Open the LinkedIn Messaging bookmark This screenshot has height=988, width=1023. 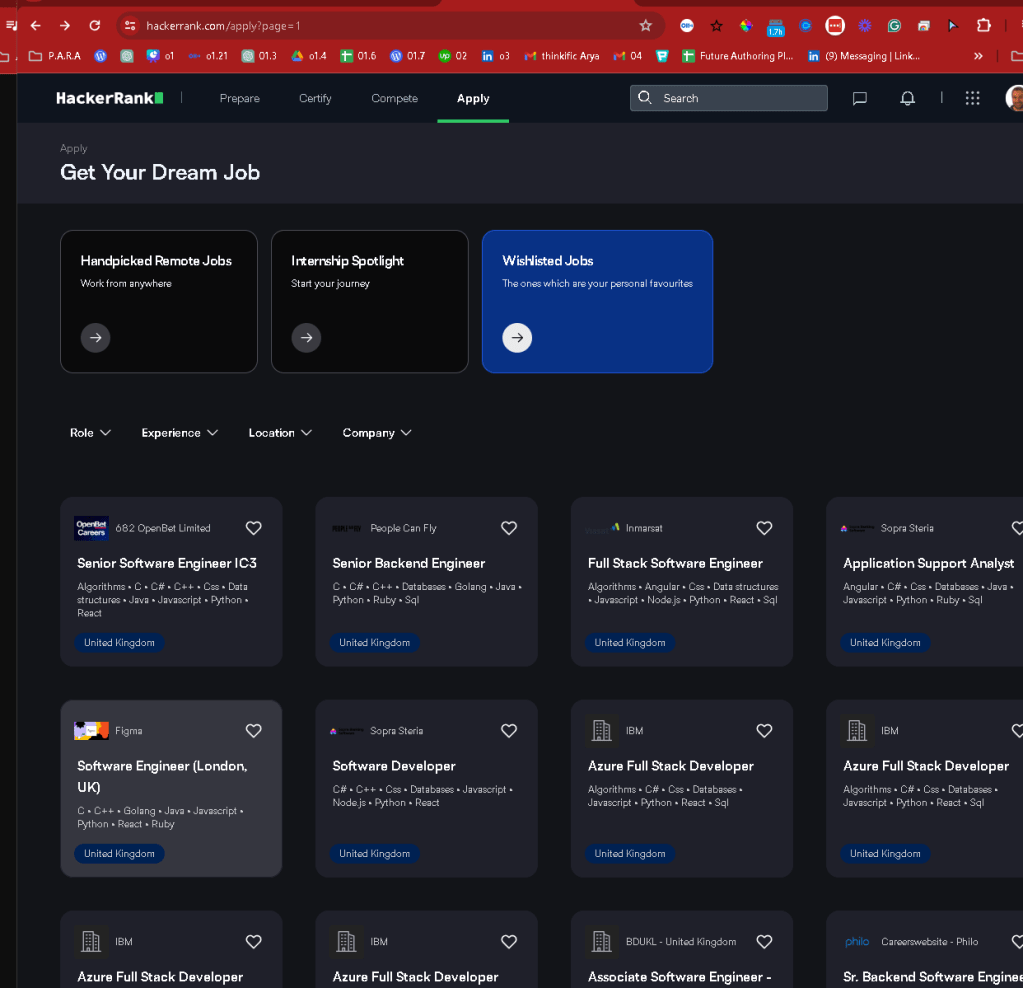click(x=864, y=56)
